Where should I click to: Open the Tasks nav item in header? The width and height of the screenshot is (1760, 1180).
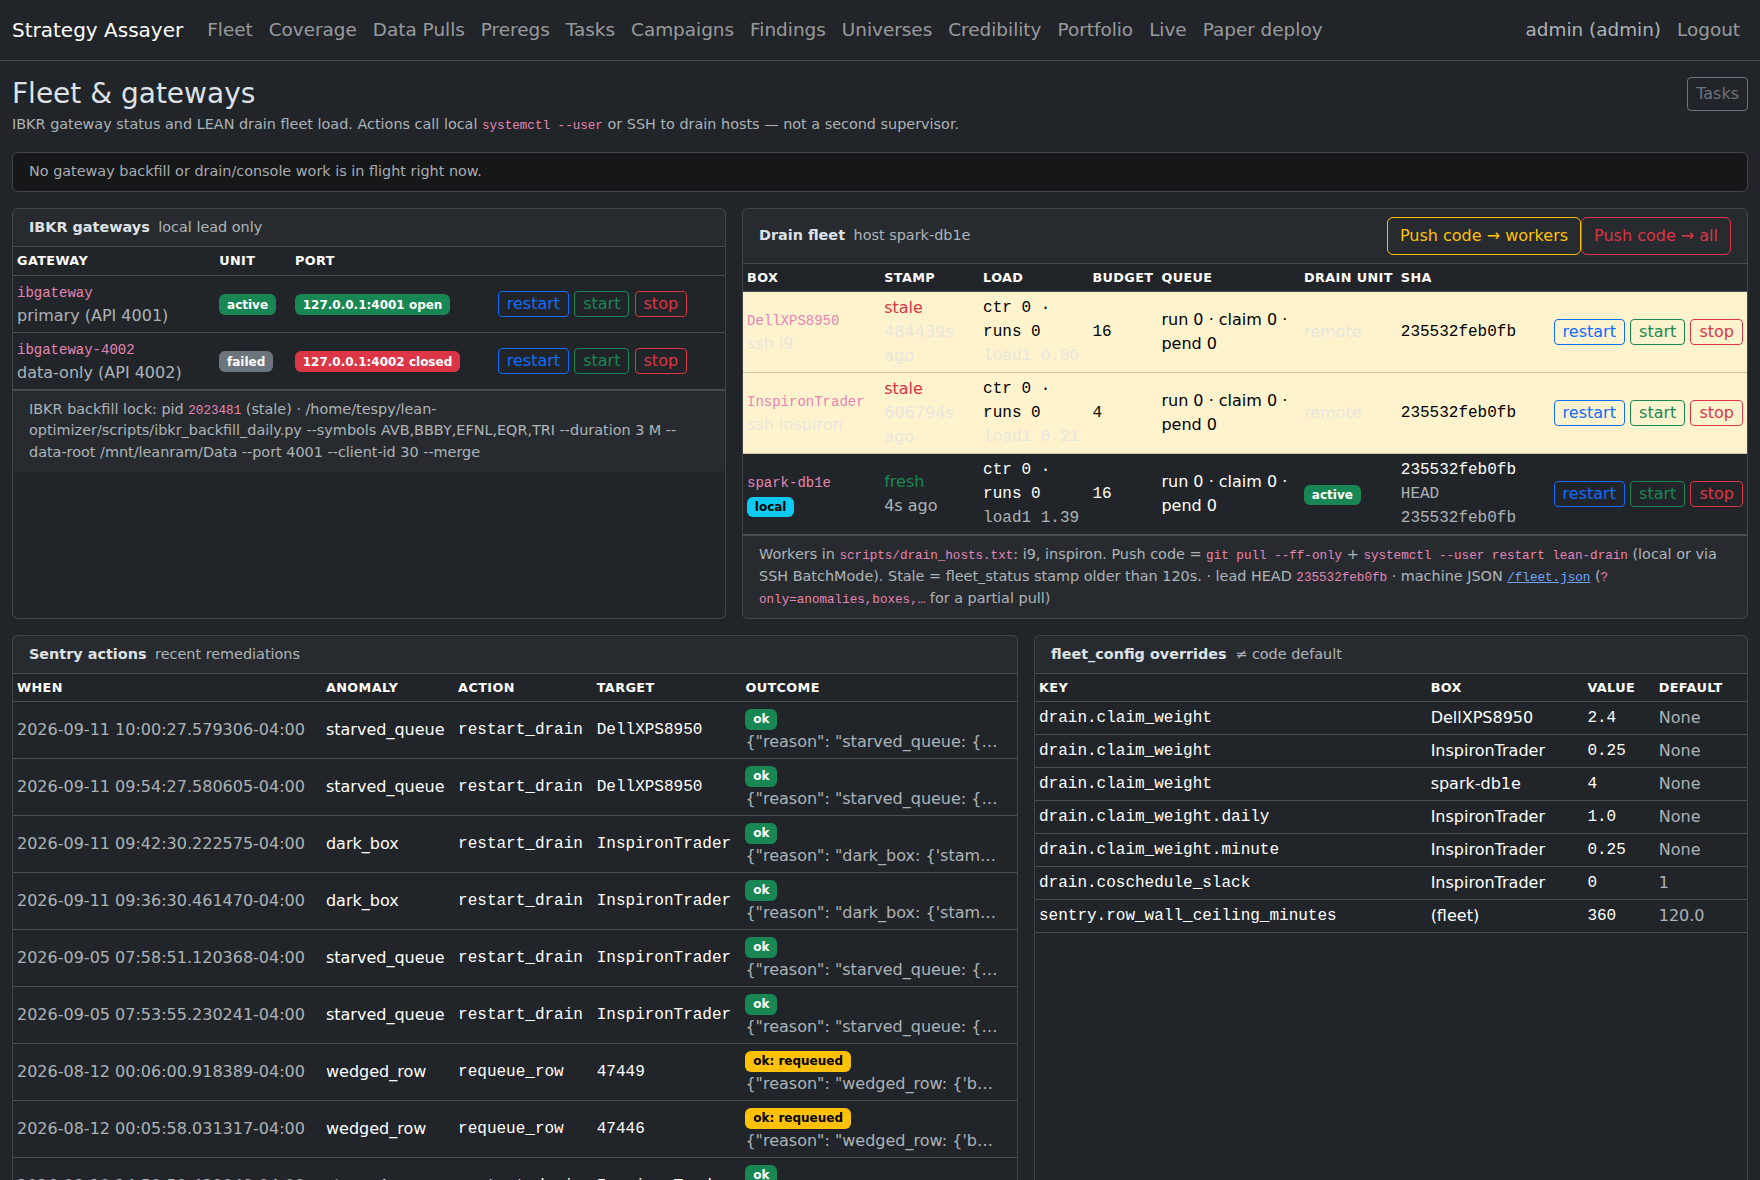[x=590, y=30]
